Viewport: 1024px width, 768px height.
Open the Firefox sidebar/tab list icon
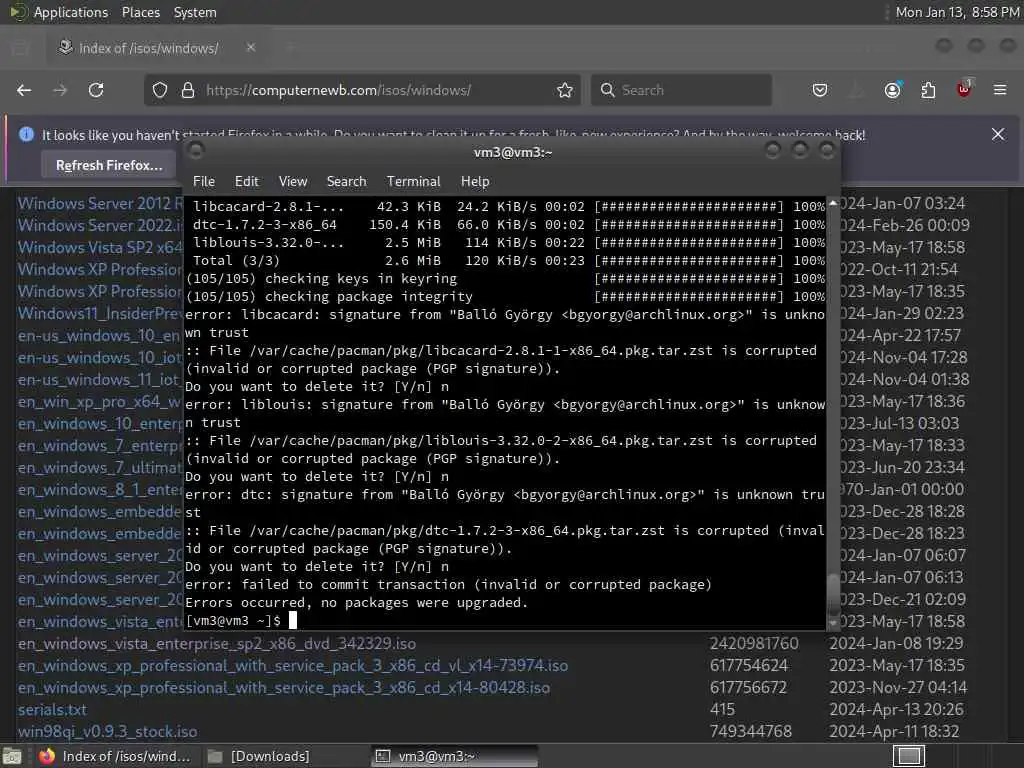point(20,48)
